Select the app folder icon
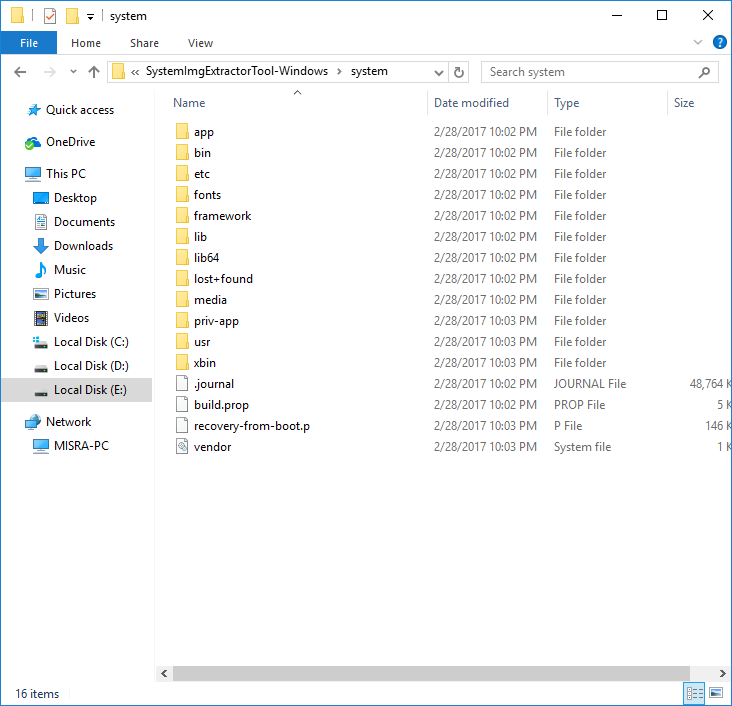This screenshot has height=706, width=732. pyautogui.click(x=182, y=132)
